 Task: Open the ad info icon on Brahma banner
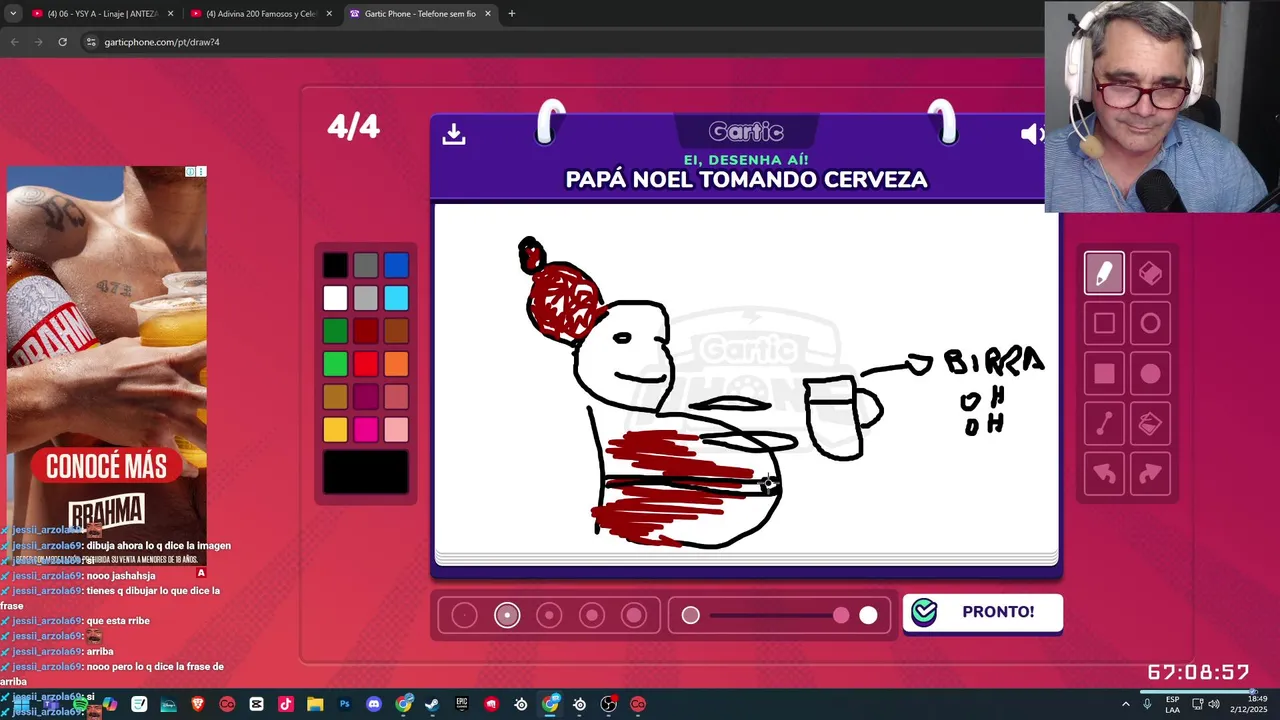pyautogui.click(x=190, y=172)
